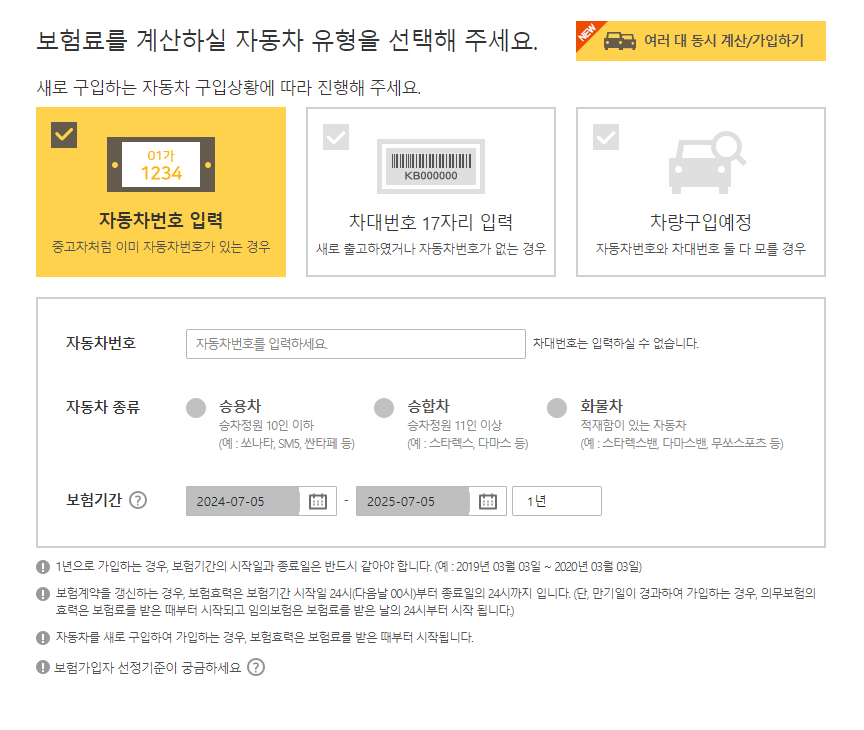Viewport: 864px width, 730px height.
Task: Click the barcode icon showing KB000000
Action: [430, 166]
